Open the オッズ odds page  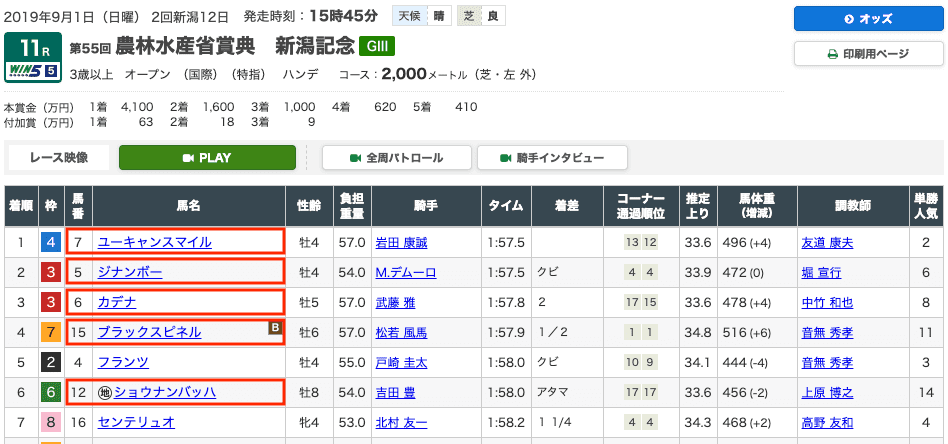[868, 19]
